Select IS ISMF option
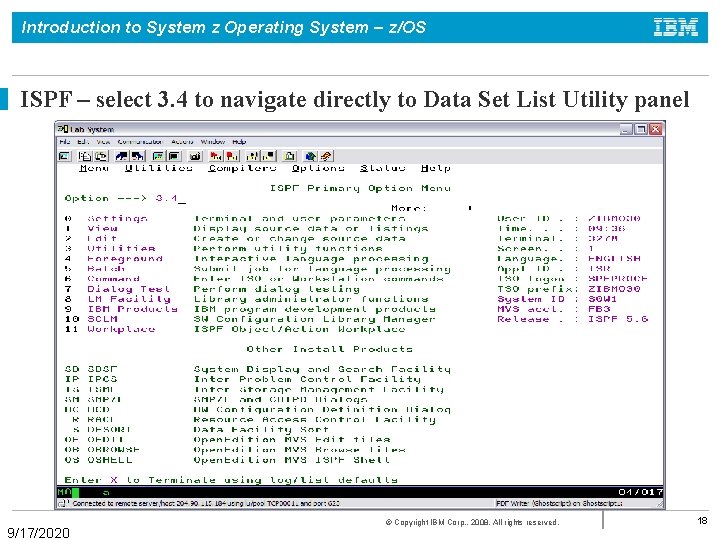This screenshot has height=540, width=720. tap(101, 390)
